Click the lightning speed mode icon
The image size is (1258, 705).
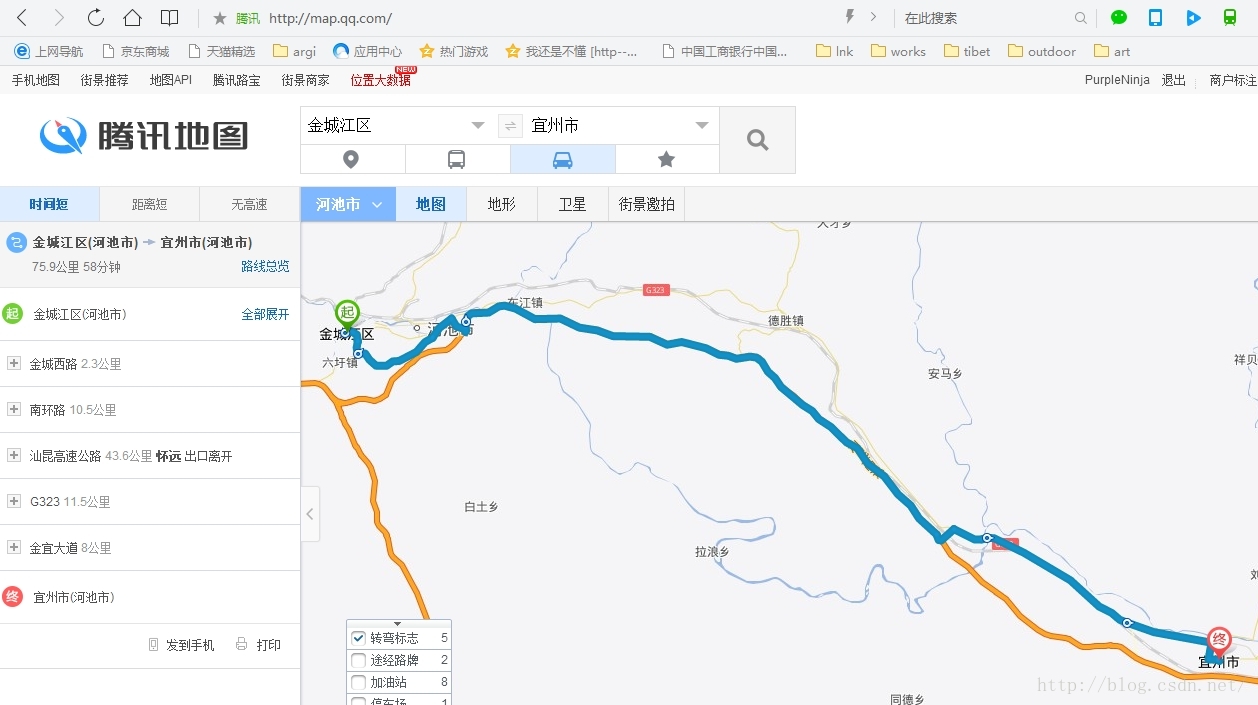[x=850, y=17]
